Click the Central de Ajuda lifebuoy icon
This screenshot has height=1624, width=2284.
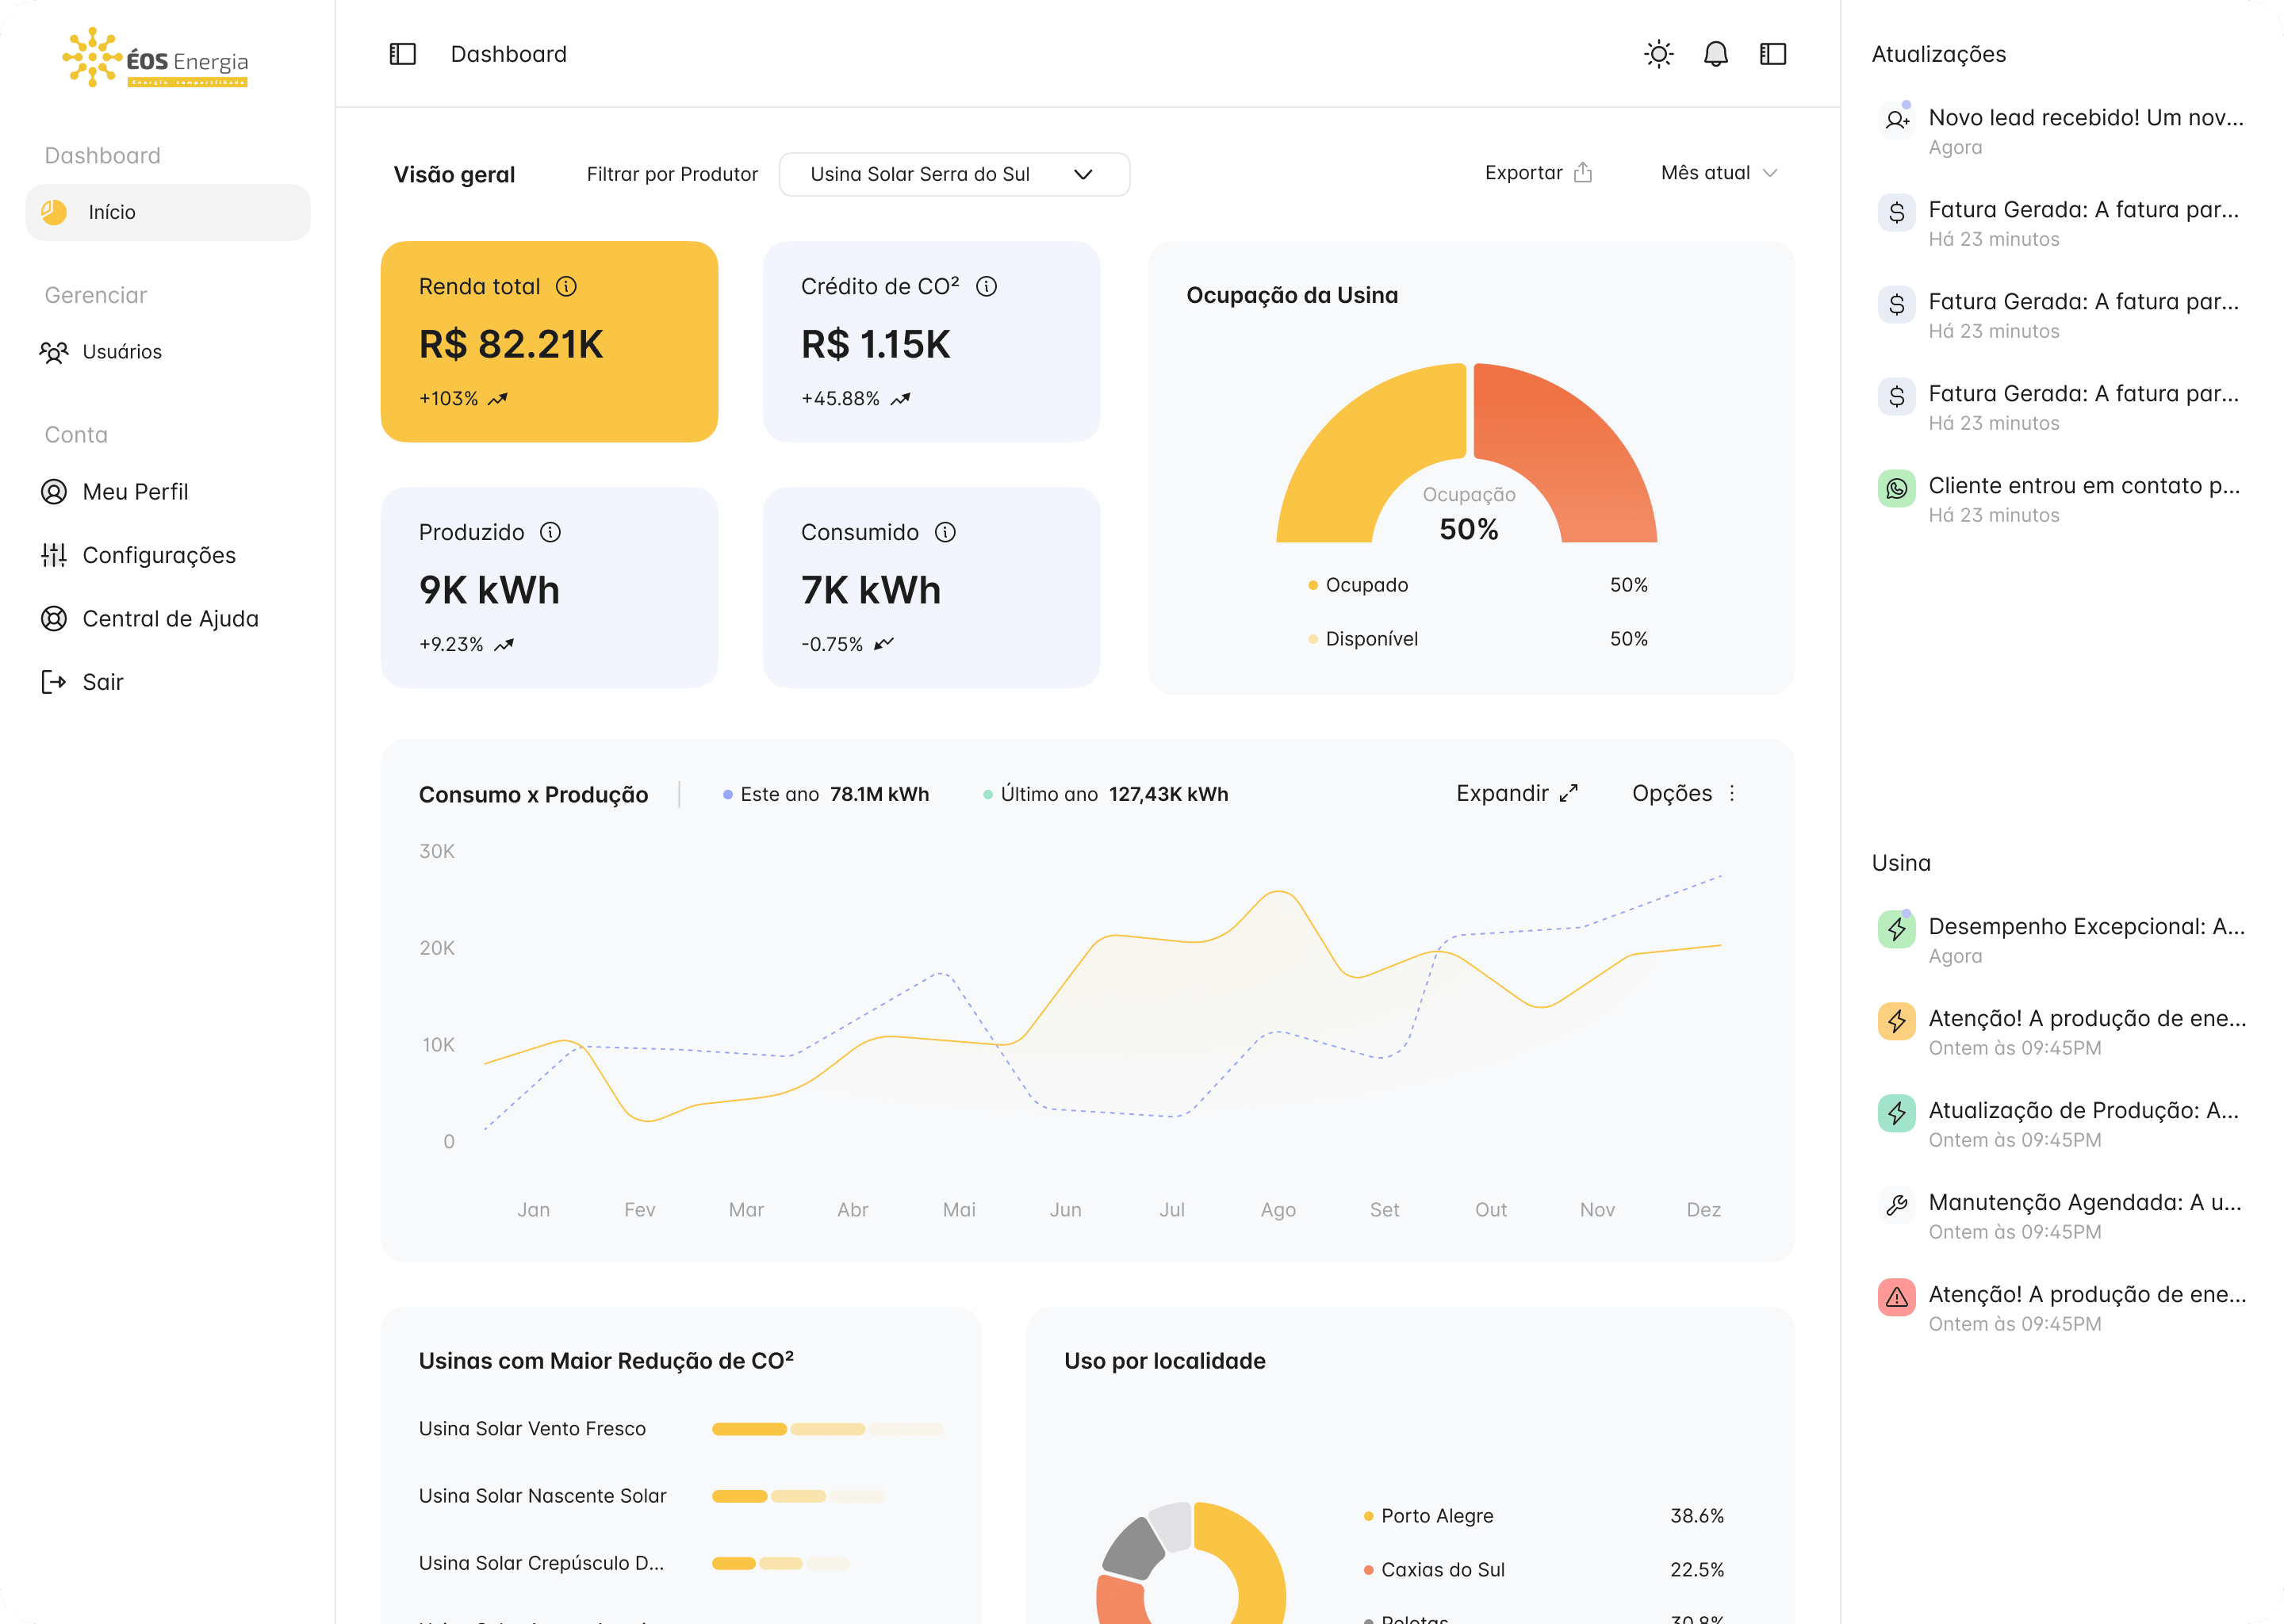pos(54,619)
